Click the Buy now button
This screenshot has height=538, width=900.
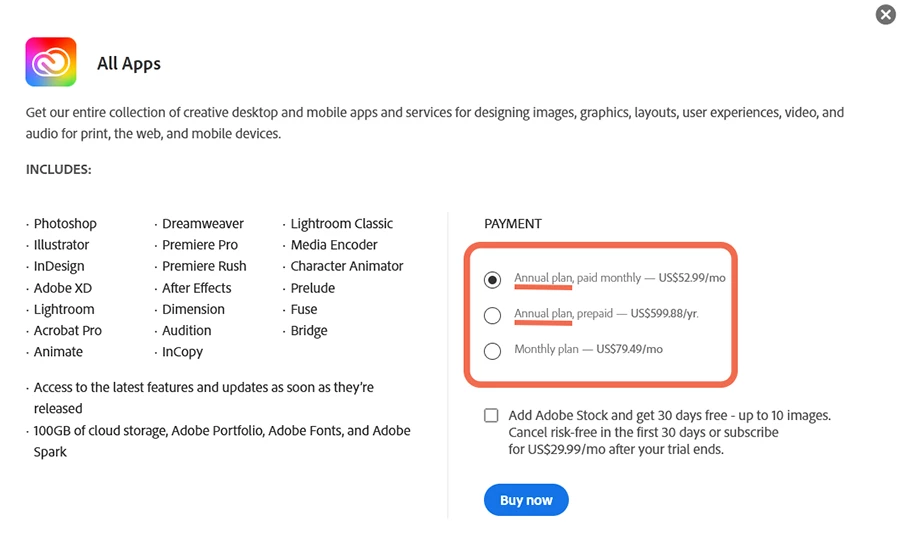(526, 500)
